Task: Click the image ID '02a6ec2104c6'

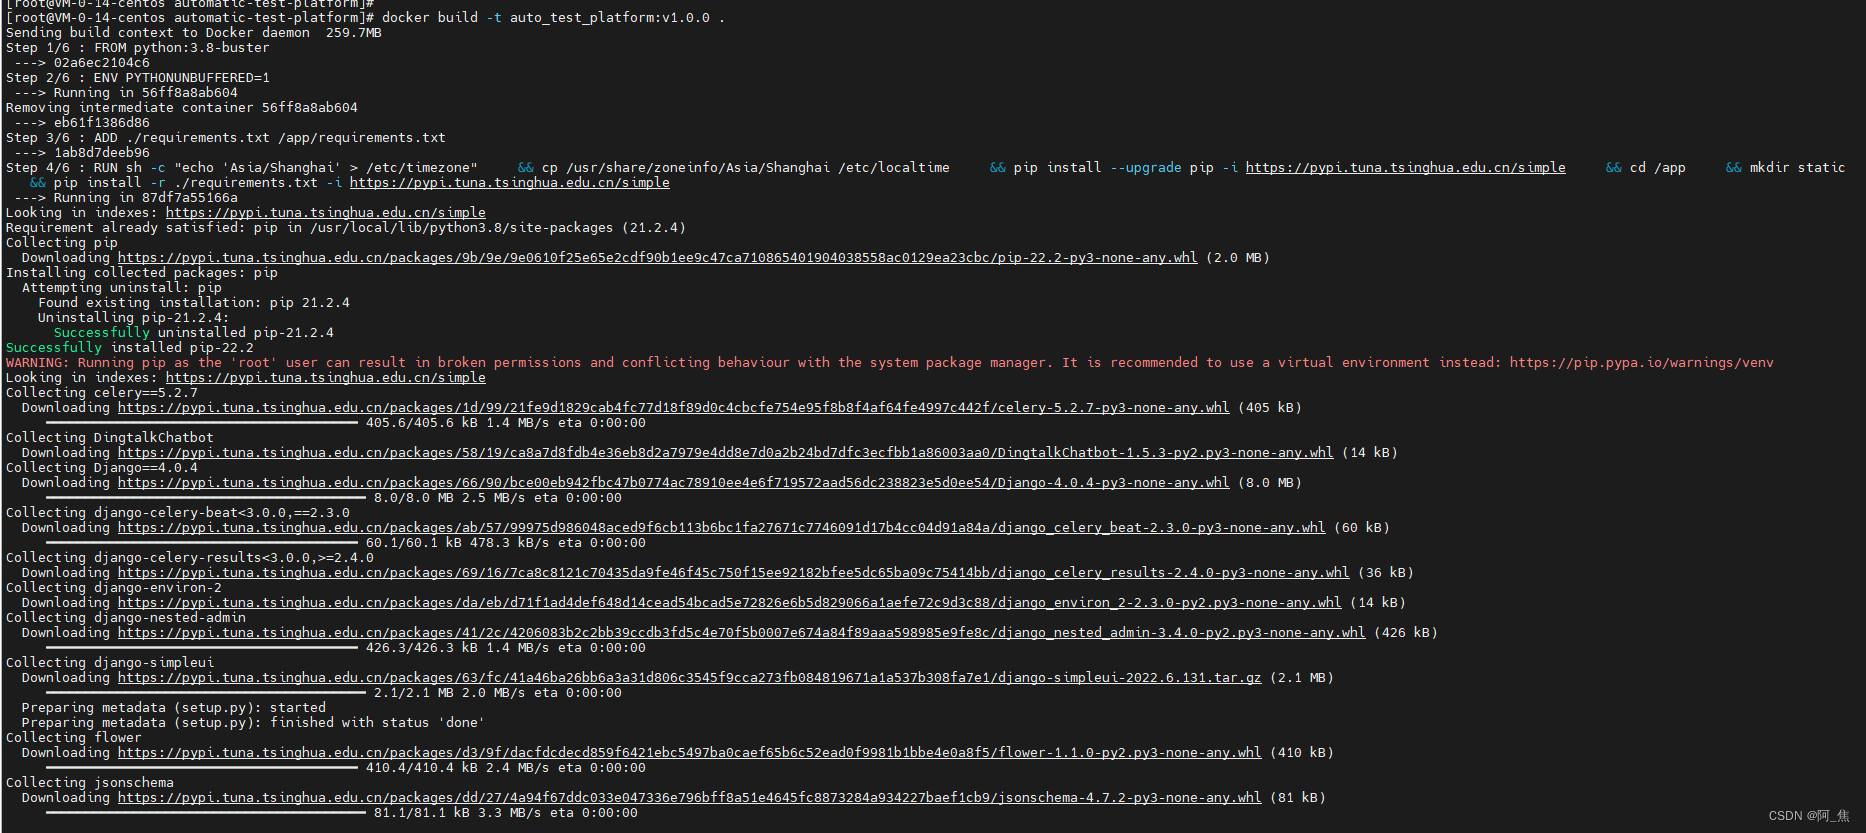Action: [x=101, y=63]
